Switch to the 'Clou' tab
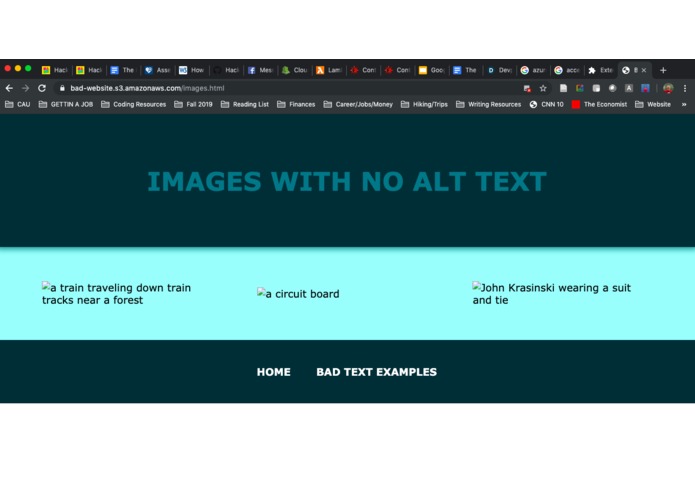Viewport: 695px width, 494px height. pyautogui.click(x=295, y=70)
